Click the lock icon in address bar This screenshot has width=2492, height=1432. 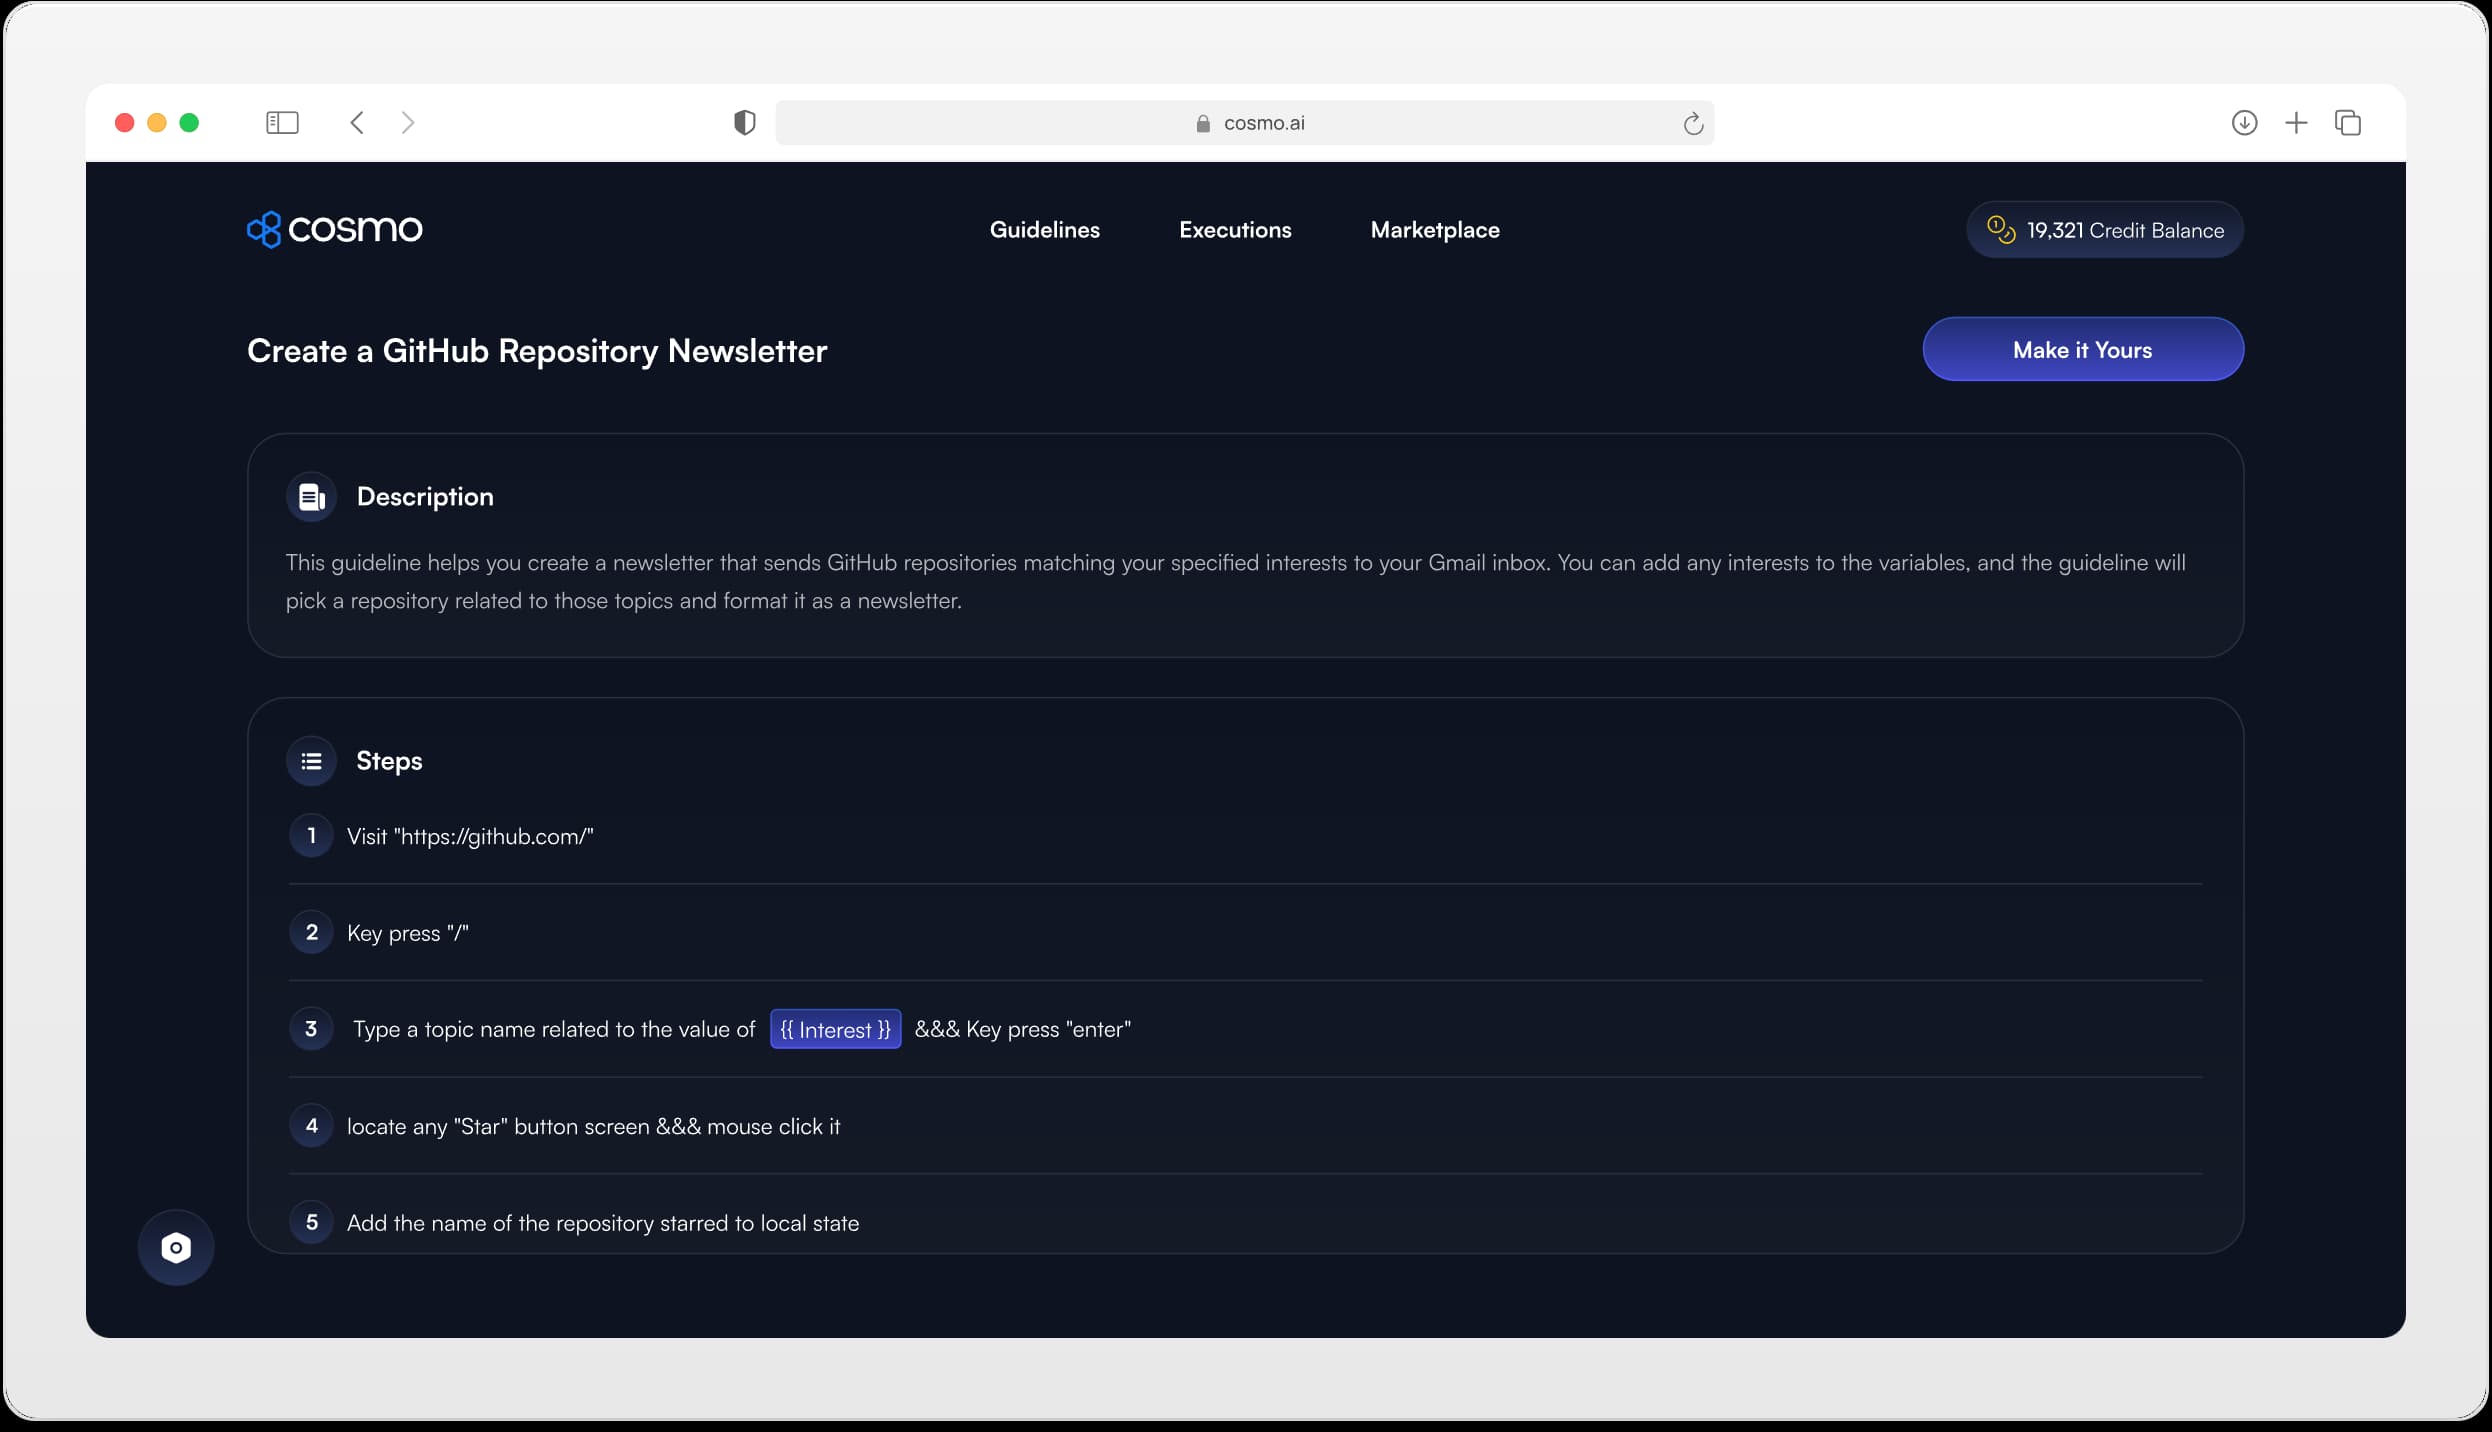pyautogui.click(x=1203, y=123)
